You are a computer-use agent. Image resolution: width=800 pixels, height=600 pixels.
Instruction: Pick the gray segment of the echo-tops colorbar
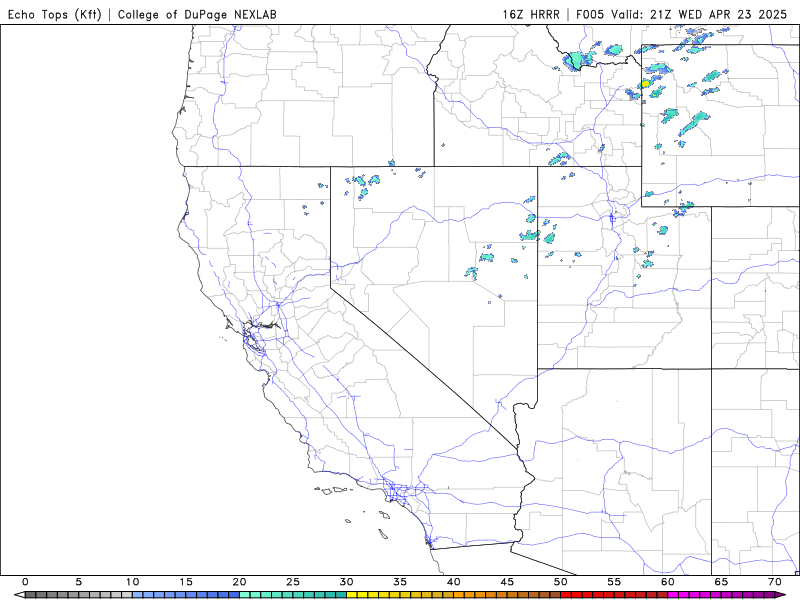point(79,595)
